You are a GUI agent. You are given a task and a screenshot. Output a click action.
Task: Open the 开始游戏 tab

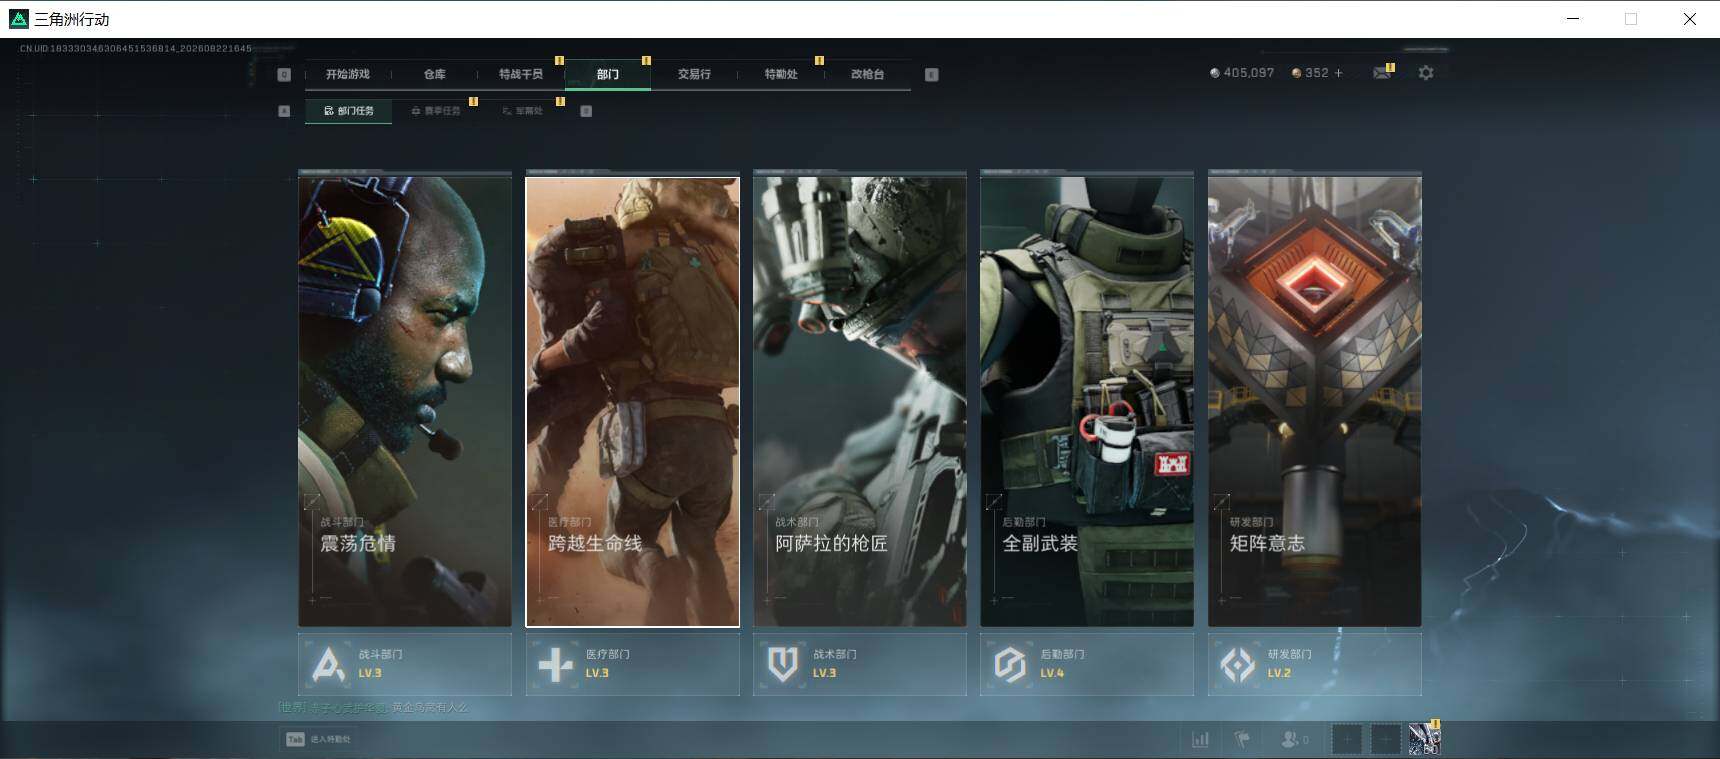pos(347,74)
